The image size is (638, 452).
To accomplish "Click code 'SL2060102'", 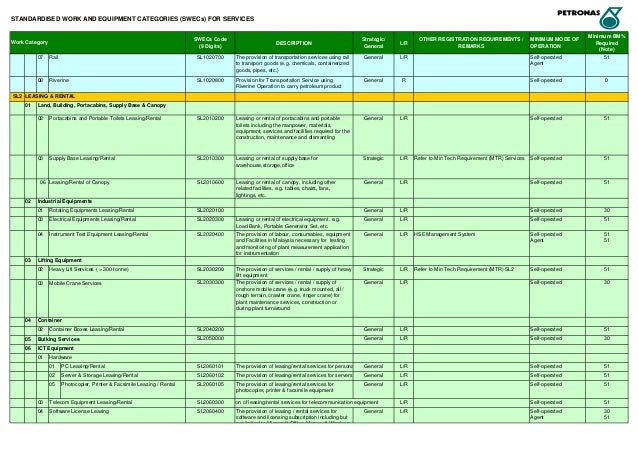I will tap(210, 376).
